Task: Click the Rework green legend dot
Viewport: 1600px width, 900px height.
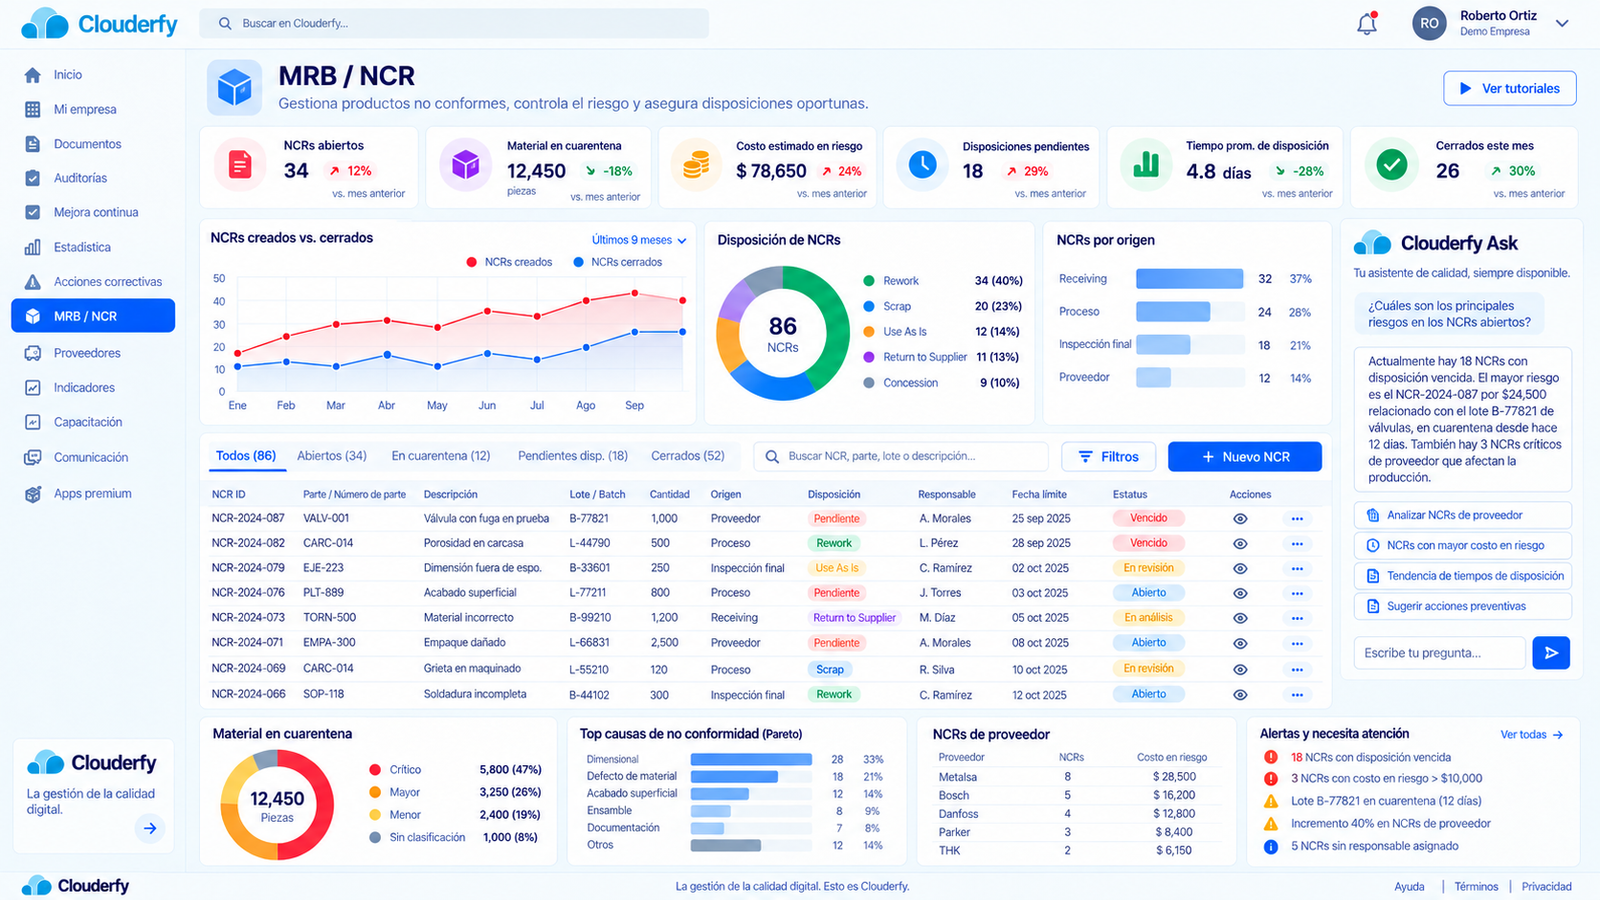Action: pyautogui.click(x=869, y=281)
